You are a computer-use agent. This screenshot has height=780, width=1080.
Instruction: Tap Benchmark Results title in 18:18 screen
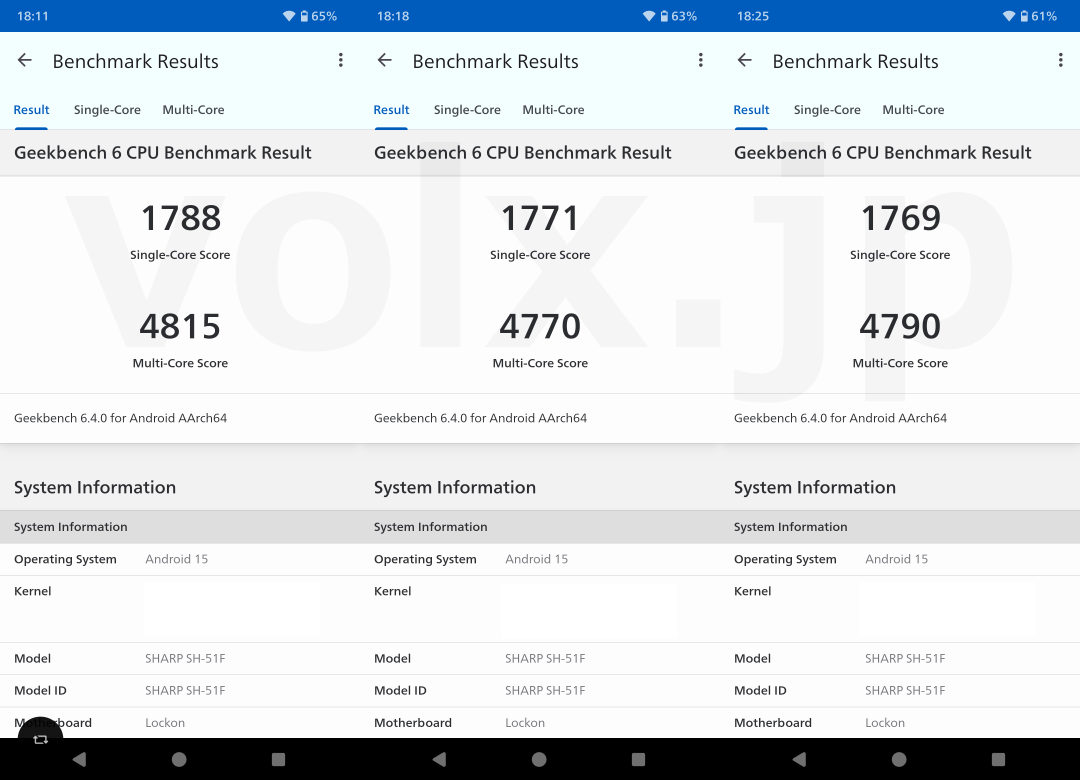point(495,61)
